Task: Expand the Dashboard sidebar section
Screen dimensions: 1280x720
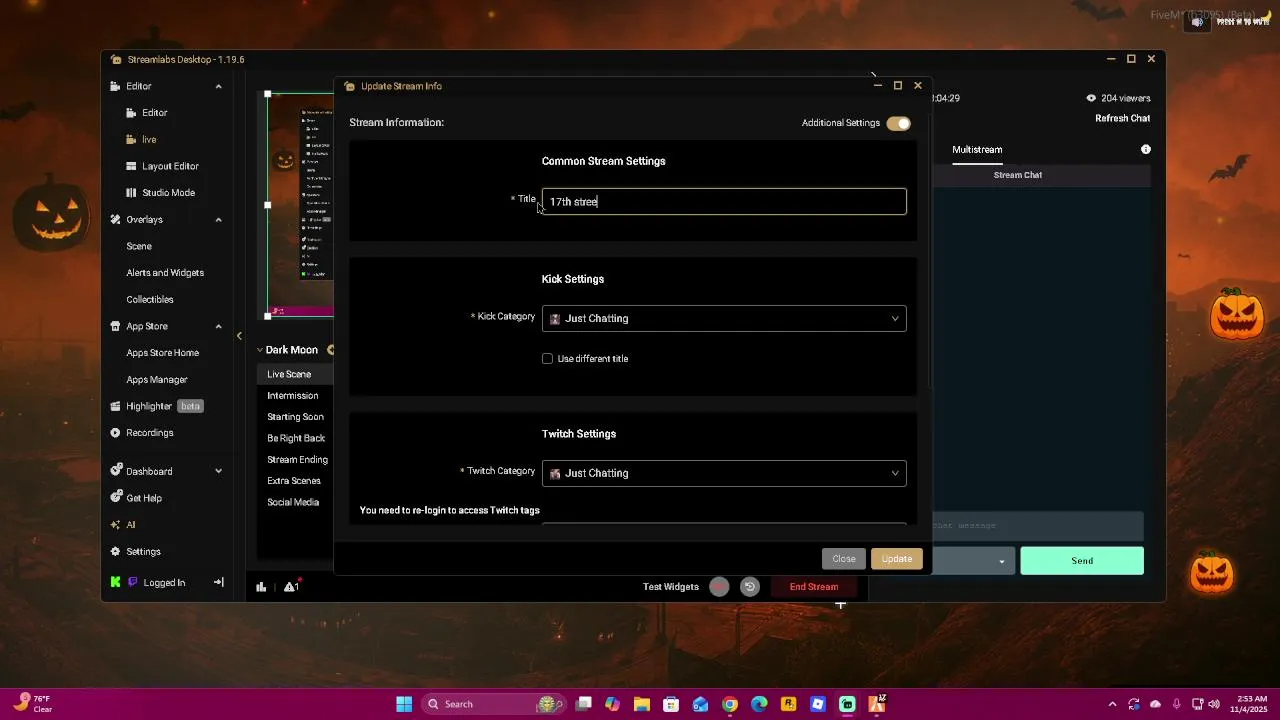Action: click(x=219, y=471)
